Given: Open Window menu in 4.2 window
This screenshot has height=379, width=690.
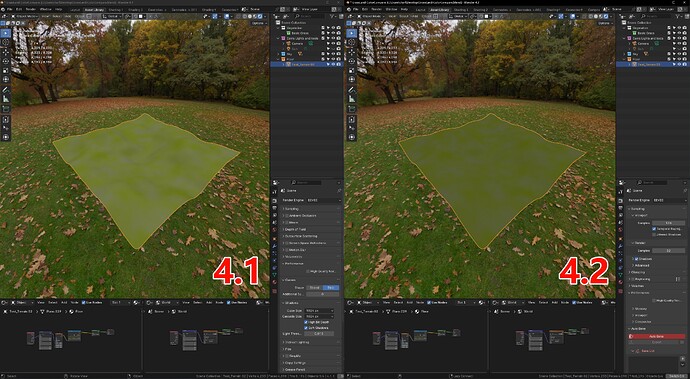Looking at the screenshot, I should coord(391,9).
